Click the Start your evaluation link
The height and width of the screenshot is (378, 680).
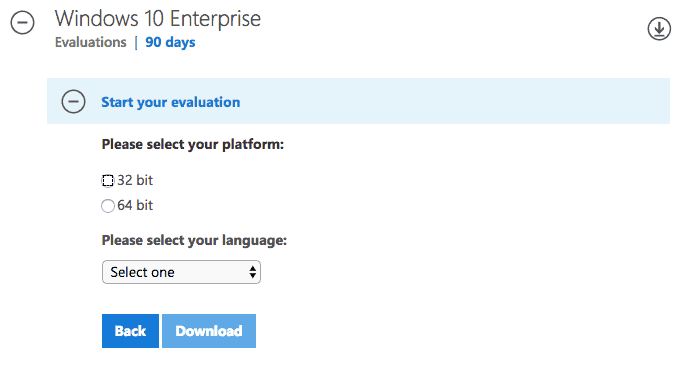pos(170,102)
